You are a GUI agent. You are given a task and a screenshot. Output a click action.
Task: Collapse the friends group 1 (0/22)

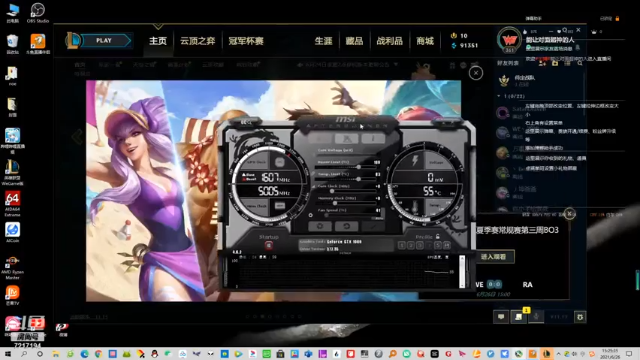[499, 96]
